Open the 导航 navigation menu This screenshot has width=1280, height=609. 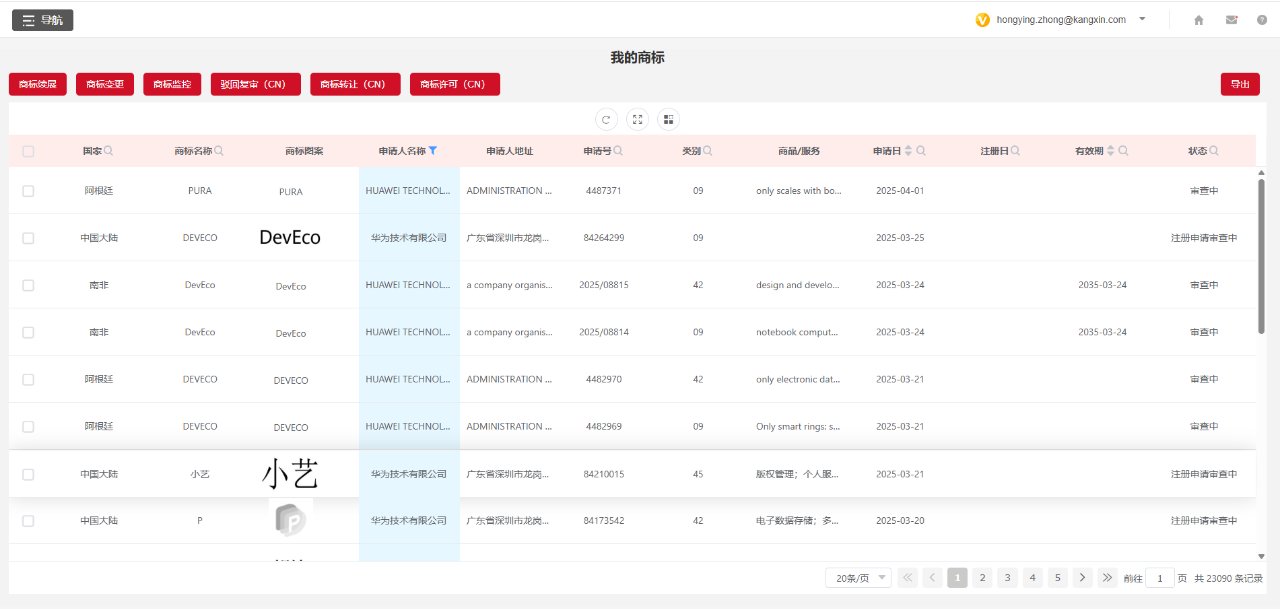[x=42, y=19]
